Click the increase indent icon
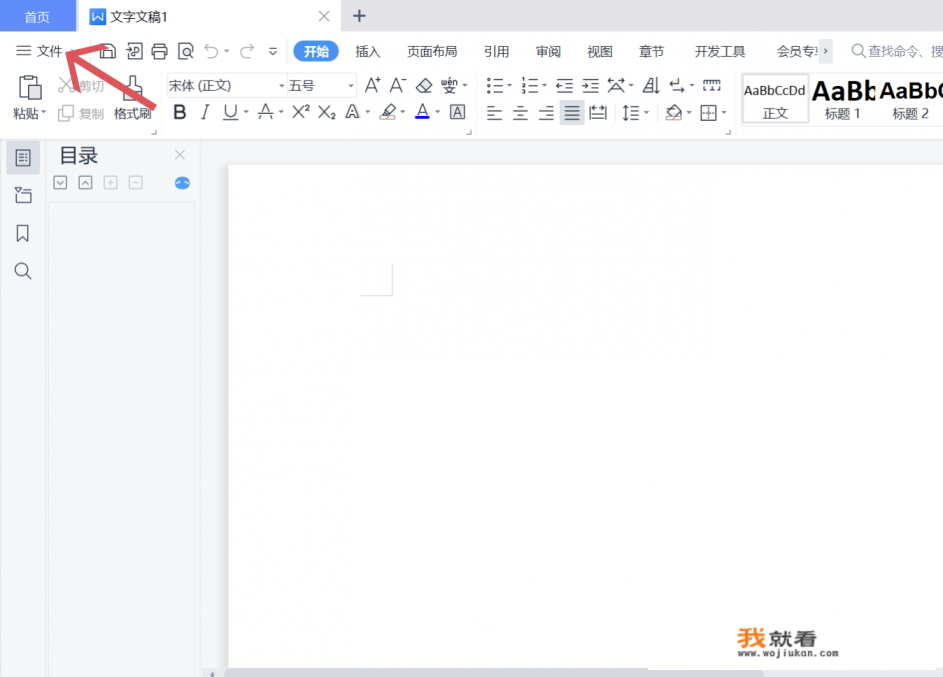This screenshot has width=943, height=677. pos(591,86)
